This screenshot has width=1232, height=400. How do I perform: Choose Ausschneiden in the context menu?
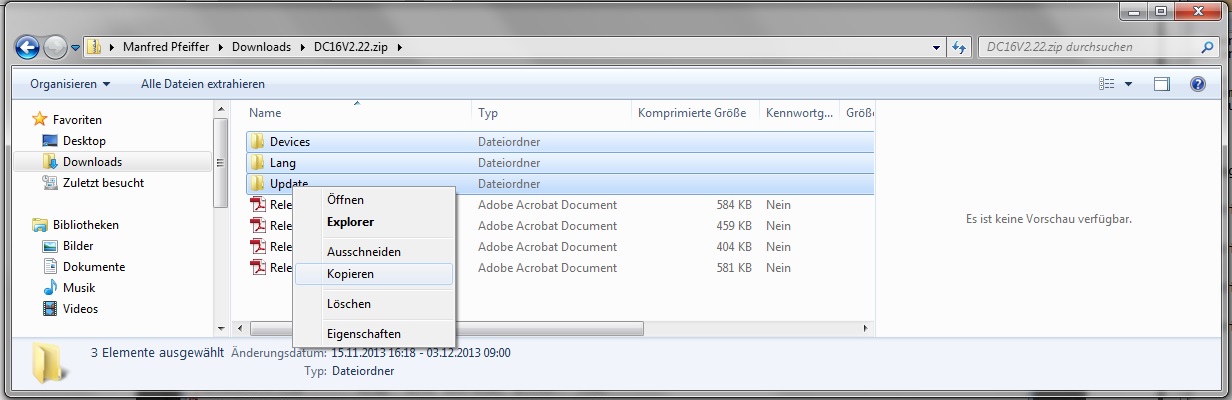pyautogui.click(x=374, y=252)
